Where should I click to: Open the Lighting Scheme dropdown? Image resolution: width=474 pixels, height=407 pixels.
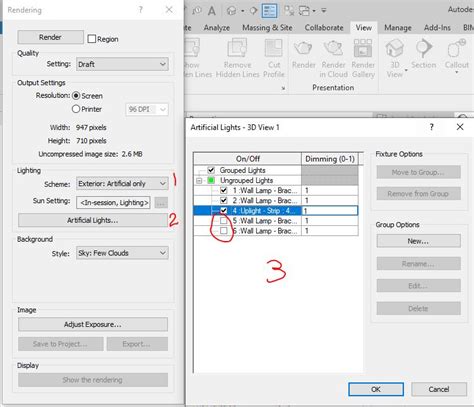(122, 183)
